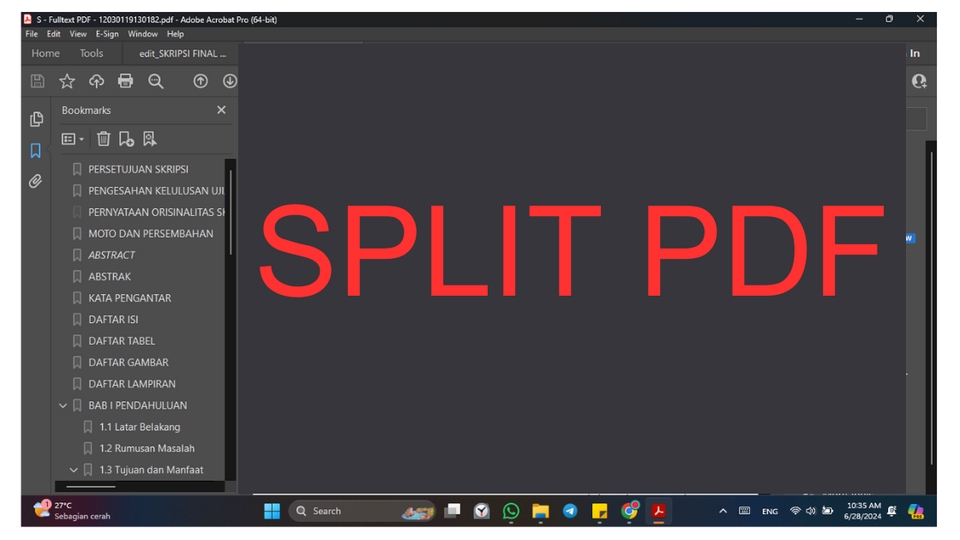Click Adobe Acrobat taskbar icon
This screenshot has width=960, height=540.
659,511
